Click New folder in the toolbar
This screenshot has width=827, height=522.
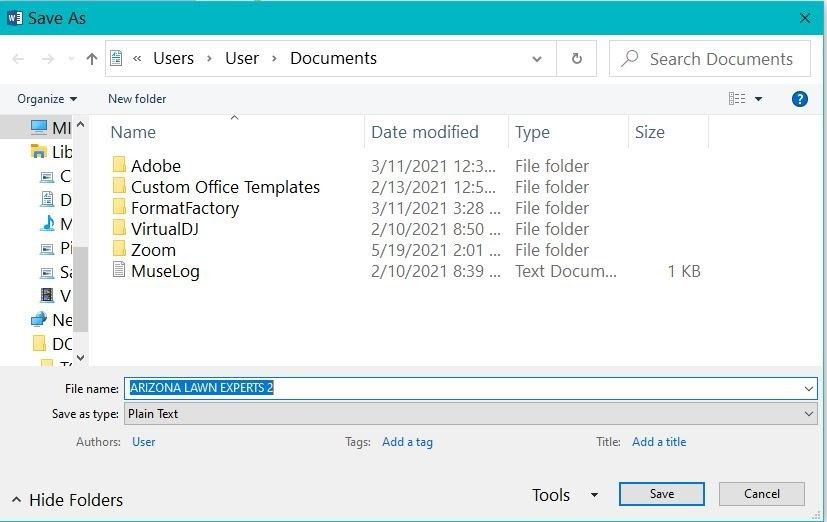pyautogui.click(x=137, y=99)
